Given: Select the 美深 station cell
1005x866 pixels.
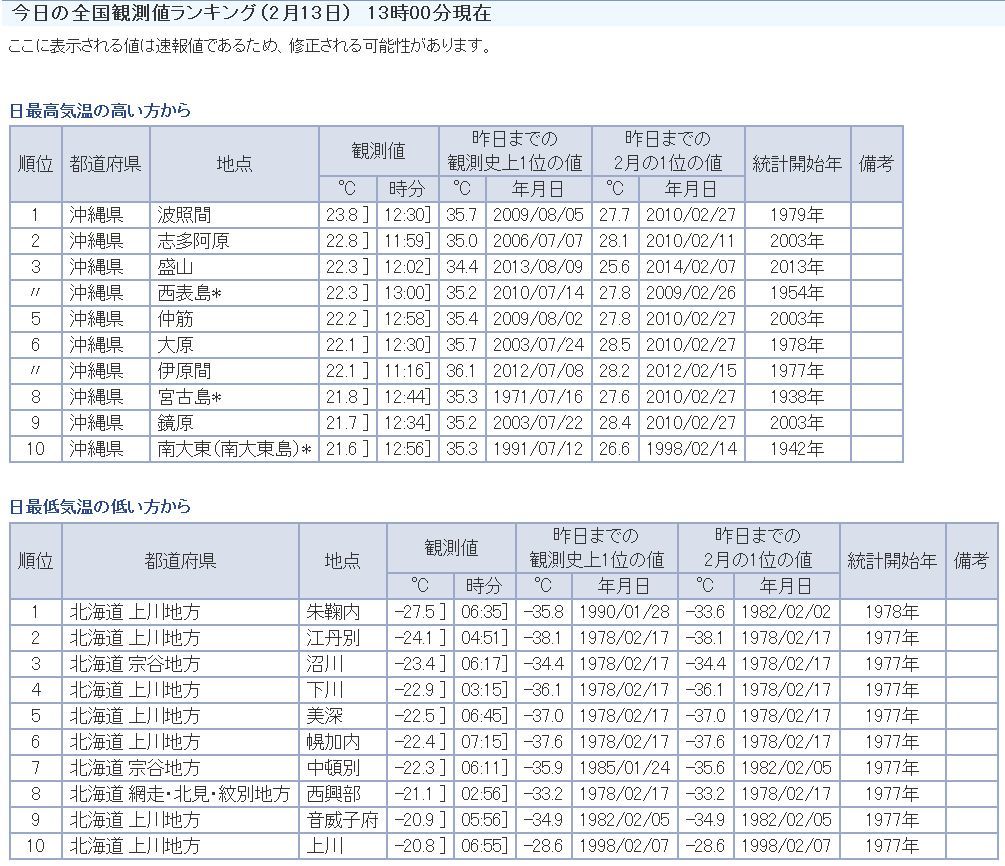Looking at the screenshot, I should [342, 715].
